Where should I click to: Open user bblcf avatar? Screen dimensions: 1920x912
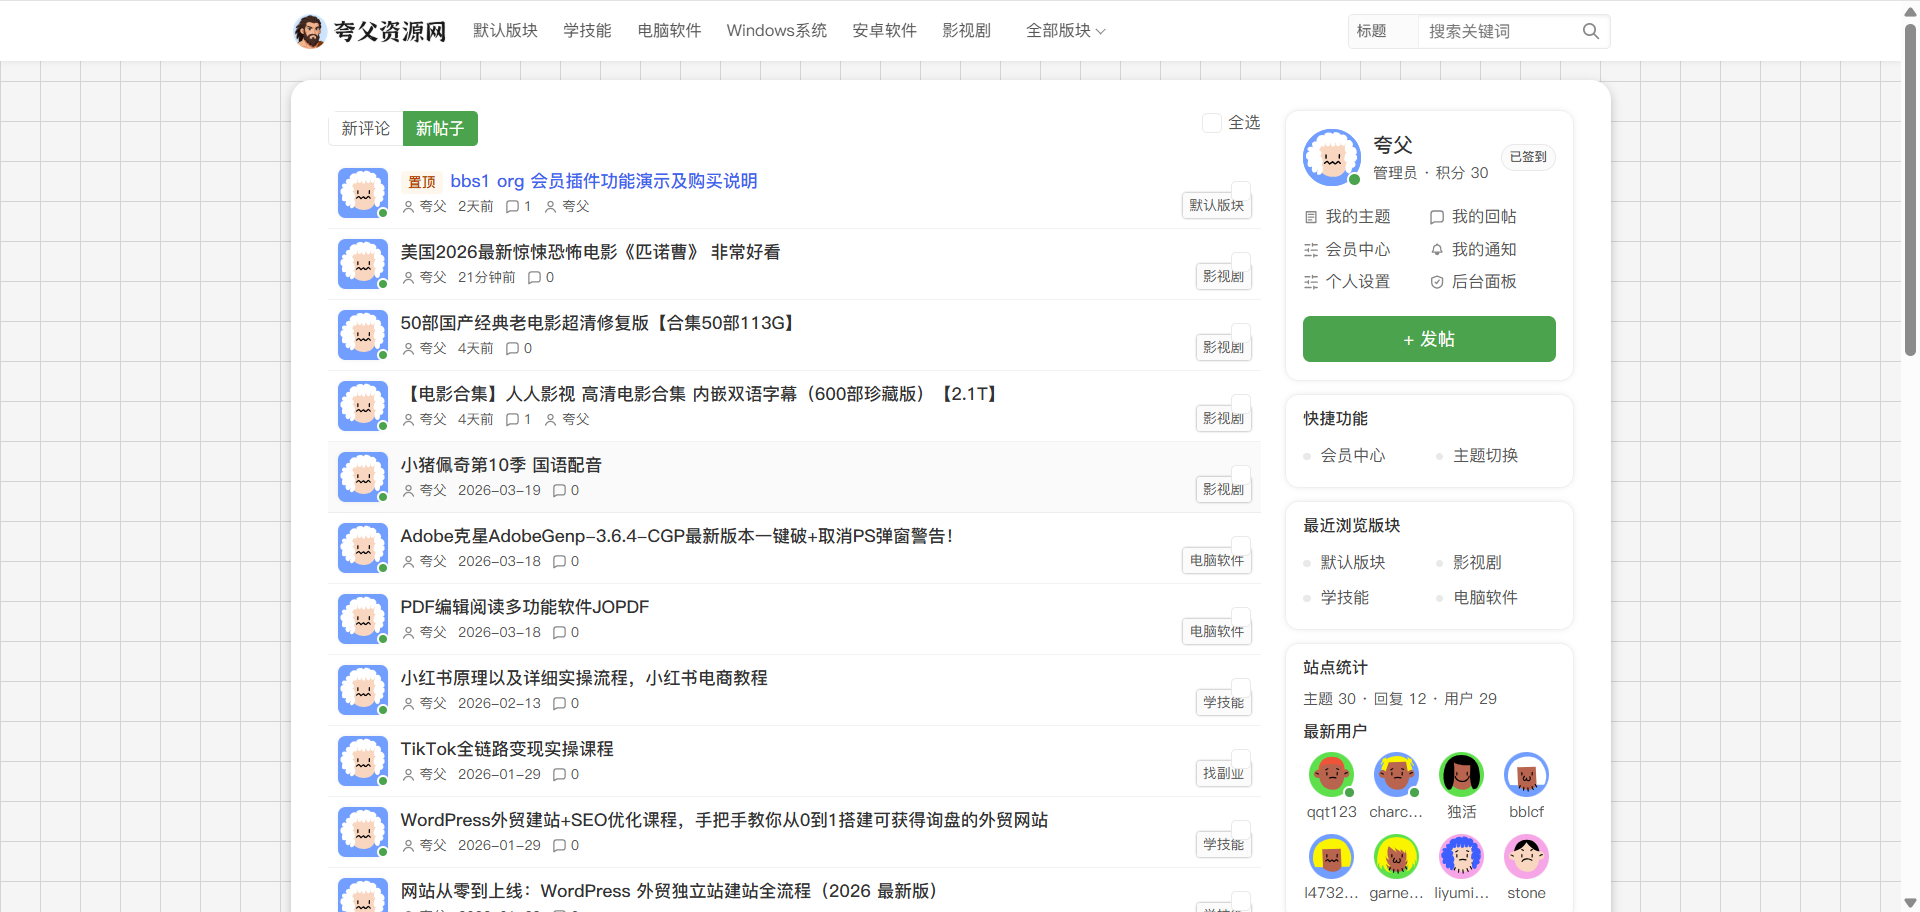pyautogui.click(x=1527, y=774)
